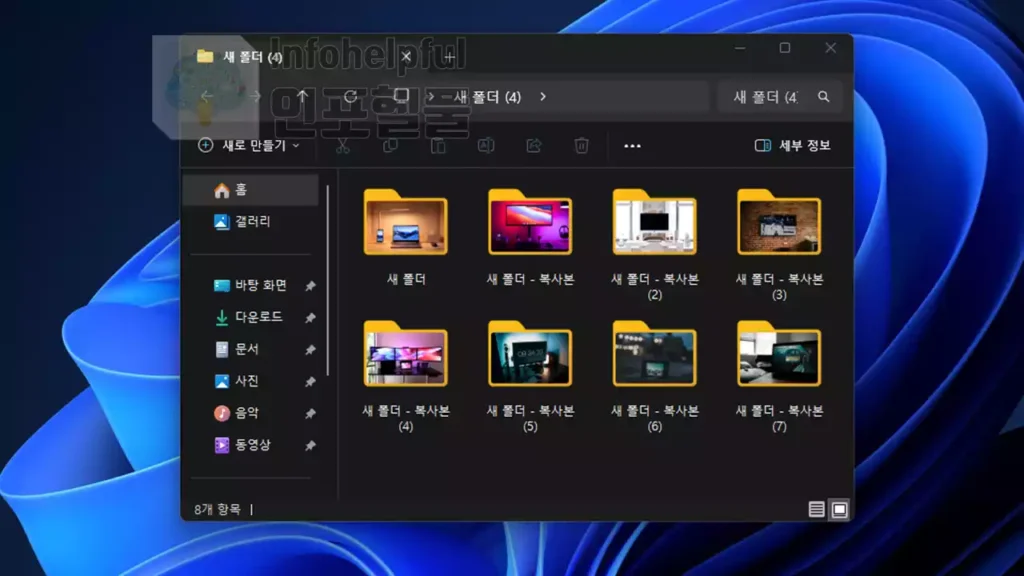
Task: Open 동영상 in the sidebar
Action: 250,445
